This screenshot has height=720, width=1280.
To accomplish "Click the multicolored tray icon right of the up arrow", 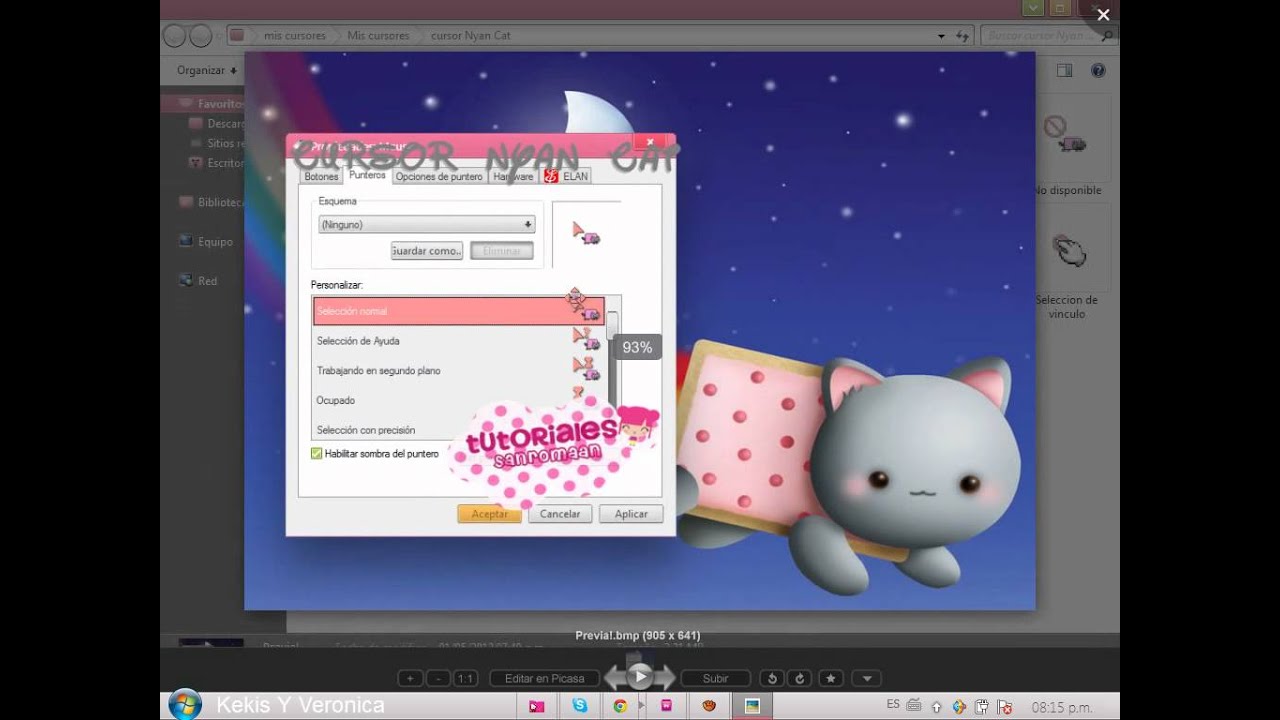I will [x=959, y=707].
